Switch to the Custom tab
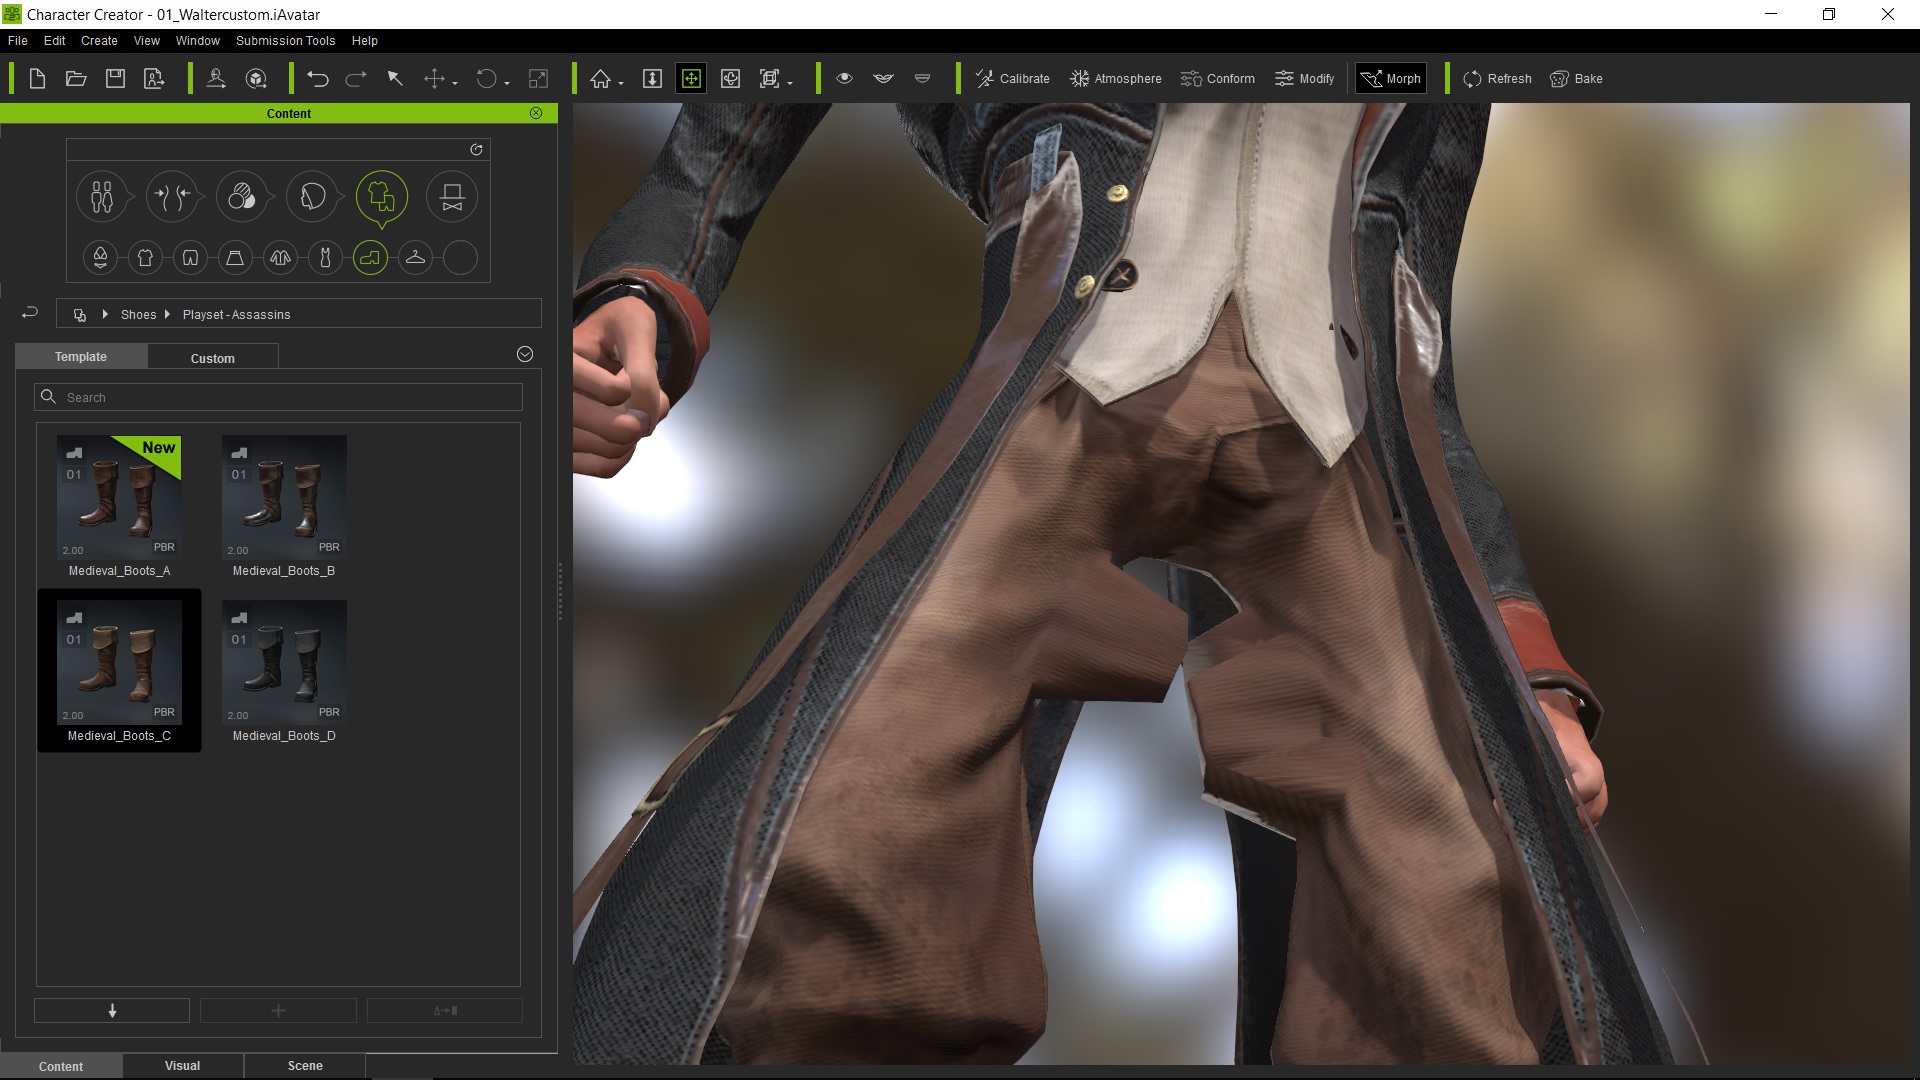The width and height of the screenshot is (1920, 1080). pyautogui.click(x=213, y=358)
